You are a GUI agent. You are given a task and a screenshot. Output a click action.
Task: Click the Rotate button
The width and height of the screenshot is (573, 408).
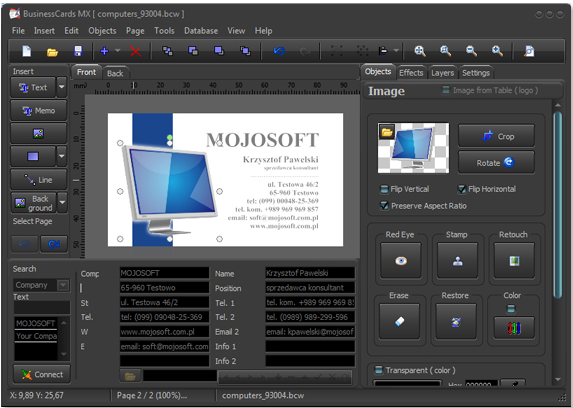pos(496,163)
